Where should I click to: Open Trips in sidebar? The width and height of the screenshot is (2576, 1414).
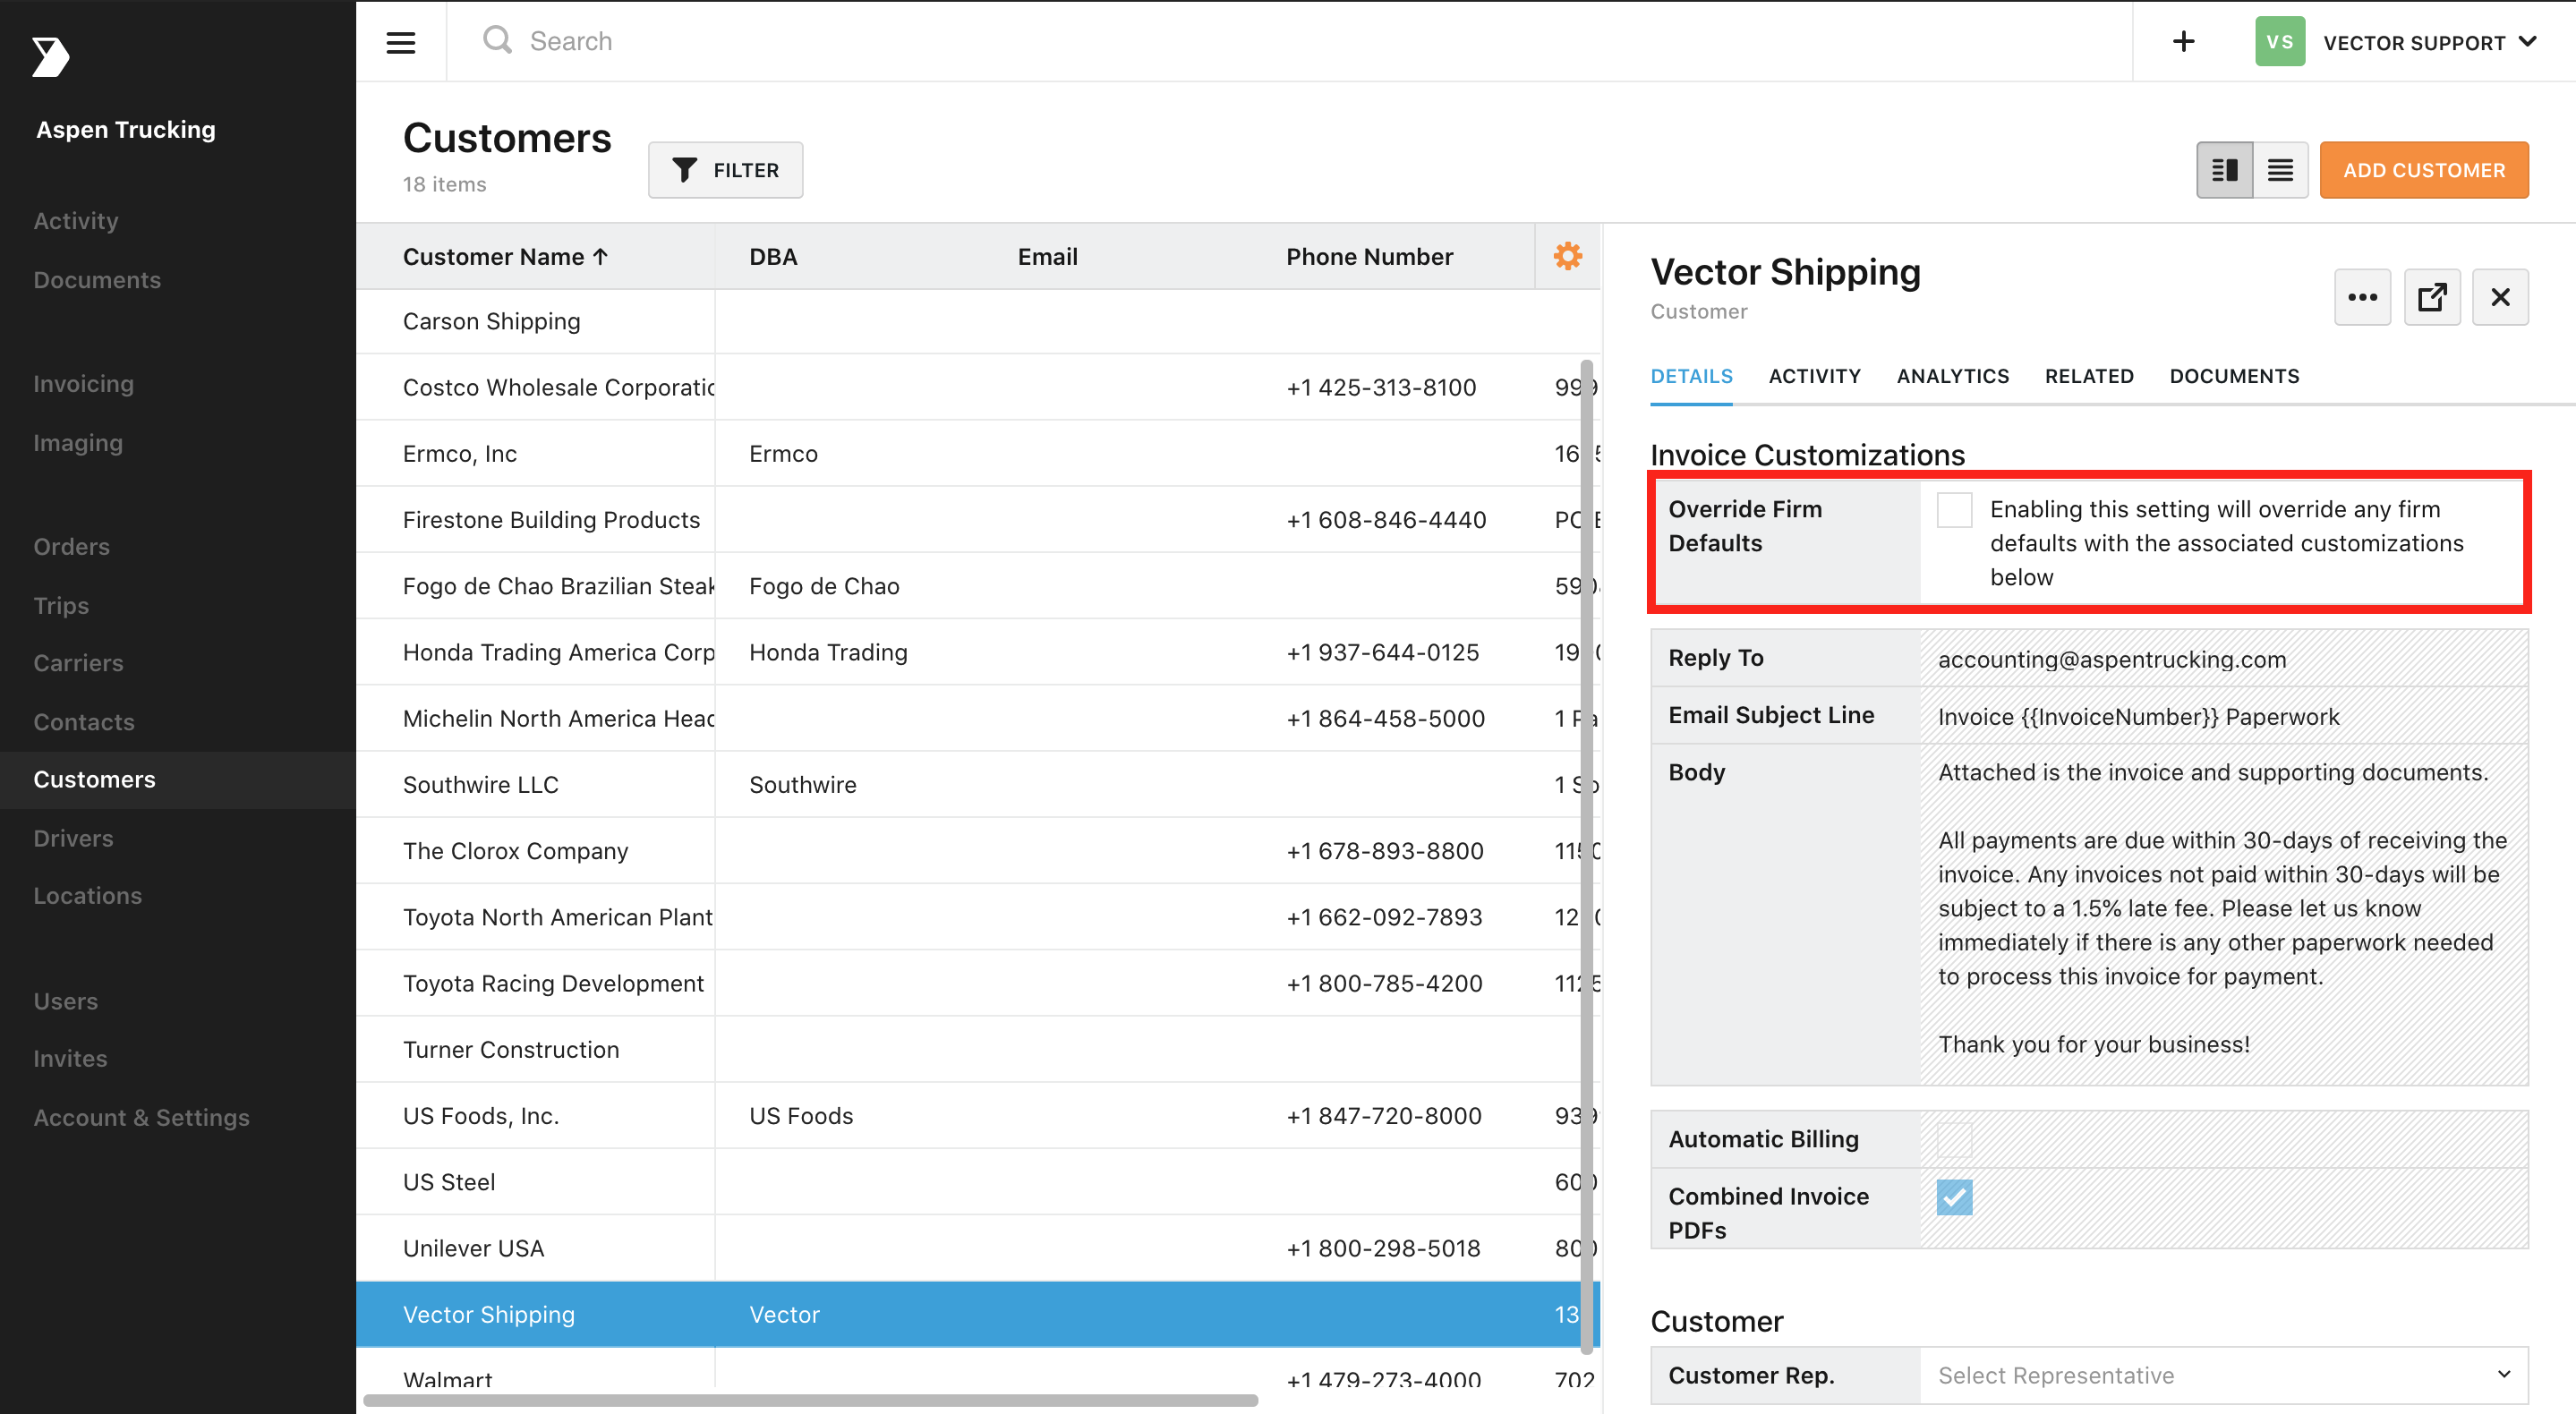[x=61, y=606]
